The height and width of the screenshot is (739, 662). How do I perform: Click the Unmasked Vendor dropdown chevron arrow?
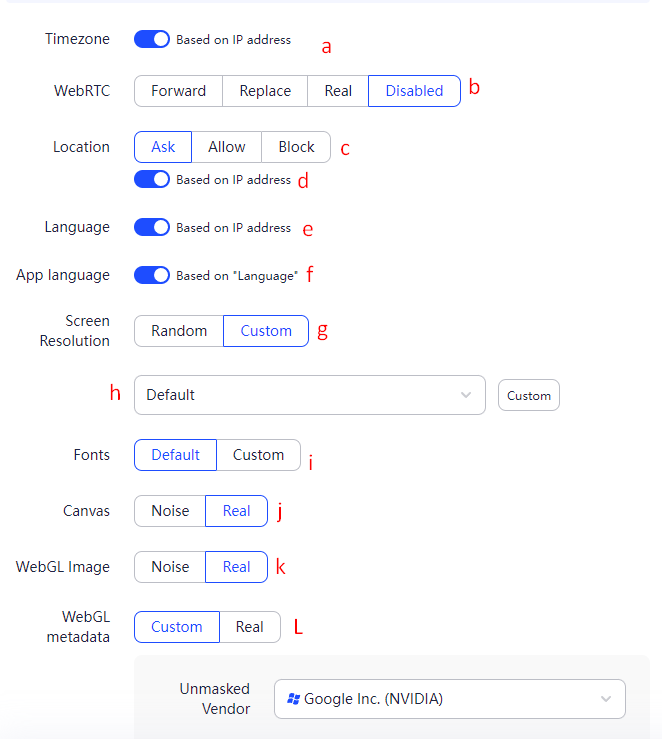[606, 699]
